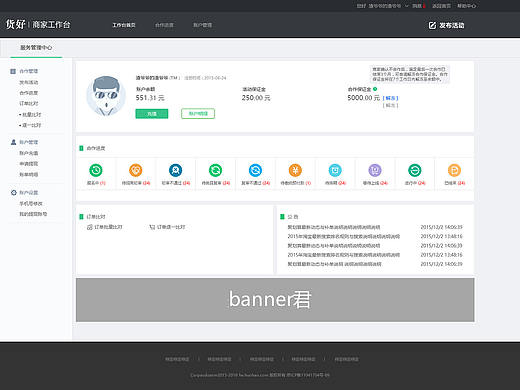
Task: Click the 发布活动 button in the header
Action: click(446, 25)
